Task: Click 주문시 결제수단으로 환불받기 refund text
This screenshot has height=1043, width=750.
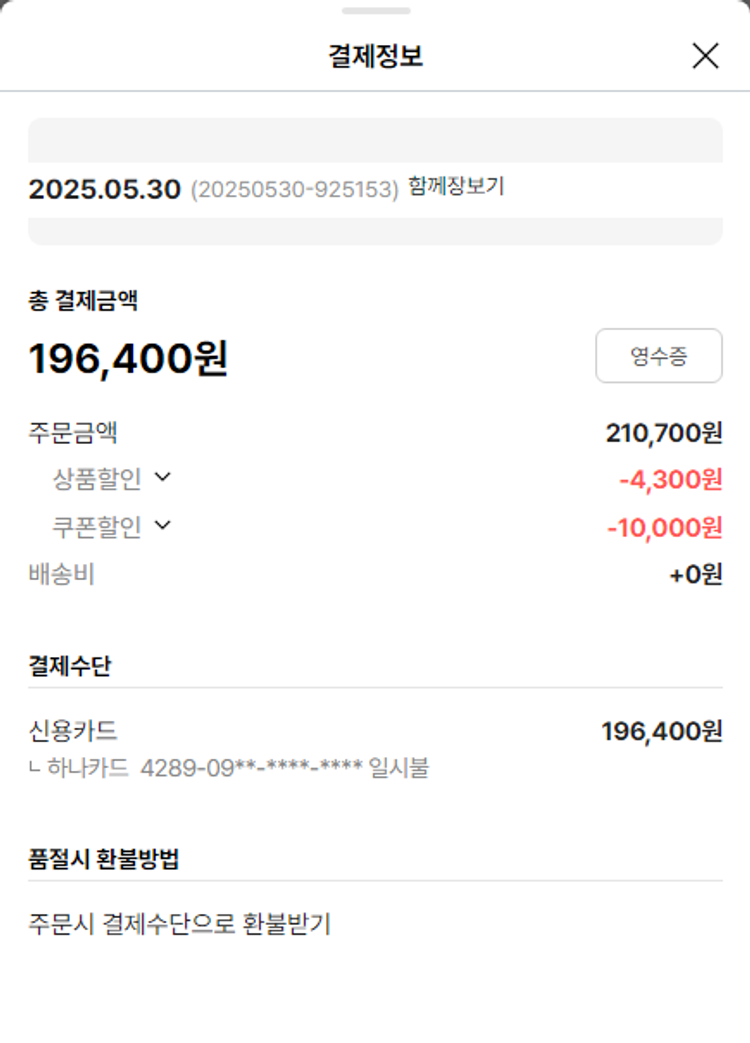Action: pos(179,924)
